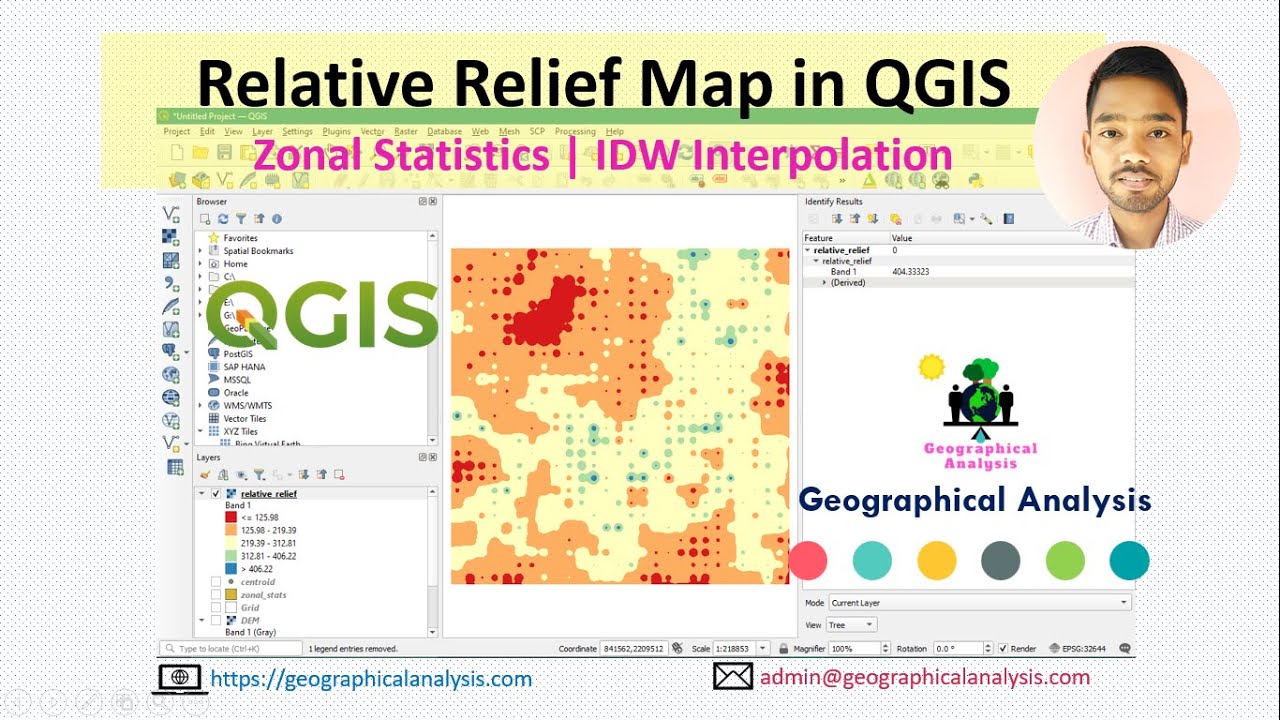
Task: Click Add Group icon in Layers panel
Action: point(223,475)
